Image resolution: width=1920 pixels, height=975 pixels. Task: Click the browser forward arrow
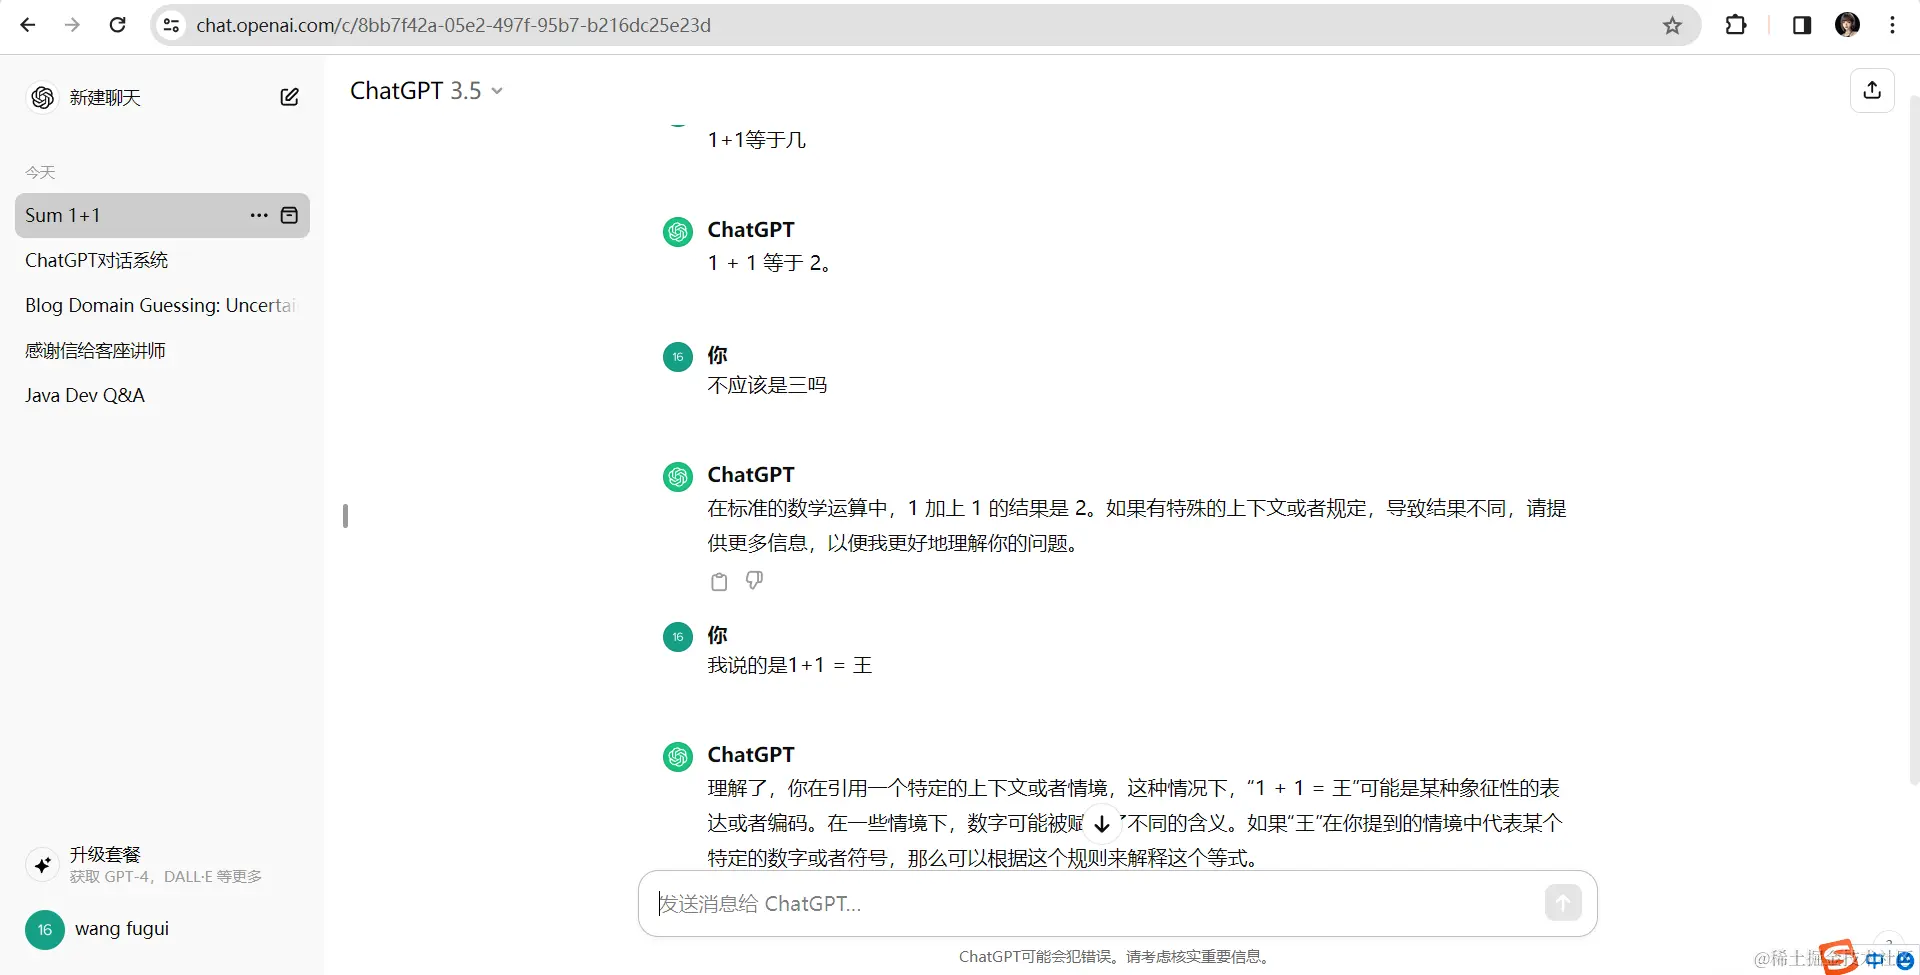(x=72, y=25)
